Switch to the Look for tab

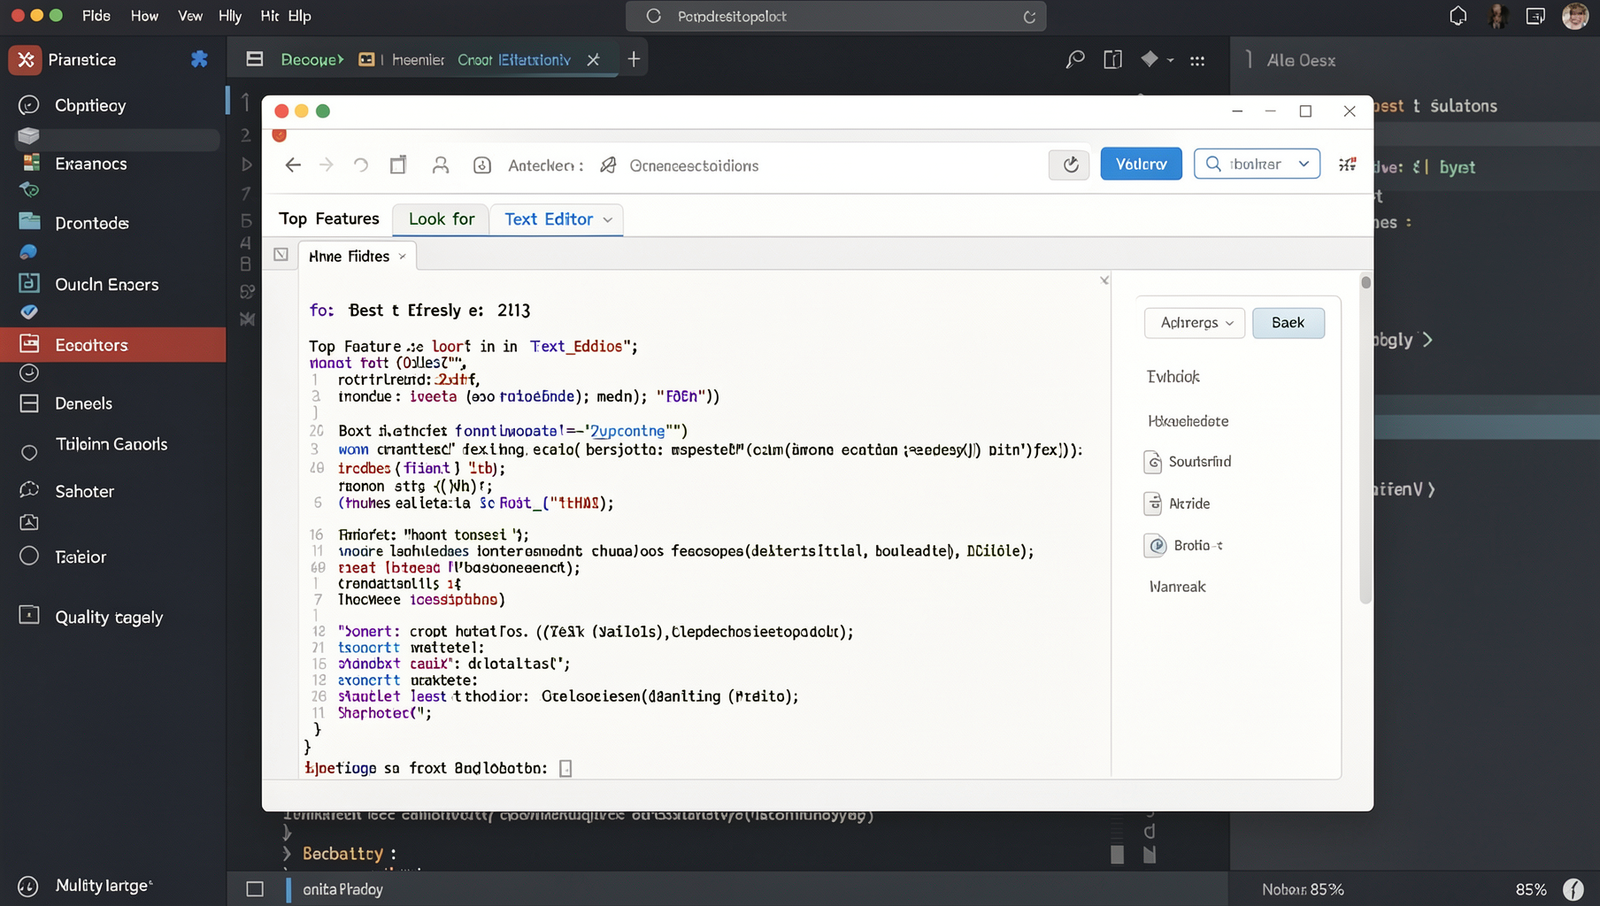441,219
